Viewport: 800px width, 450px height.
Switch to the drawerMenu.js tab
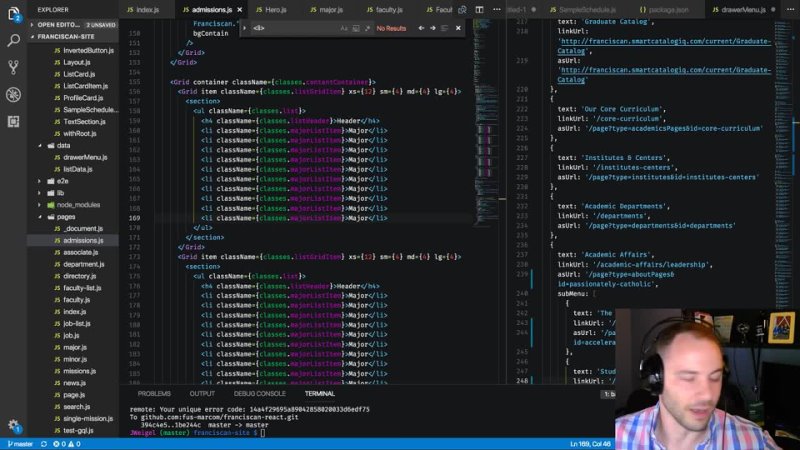click(743, 10)
